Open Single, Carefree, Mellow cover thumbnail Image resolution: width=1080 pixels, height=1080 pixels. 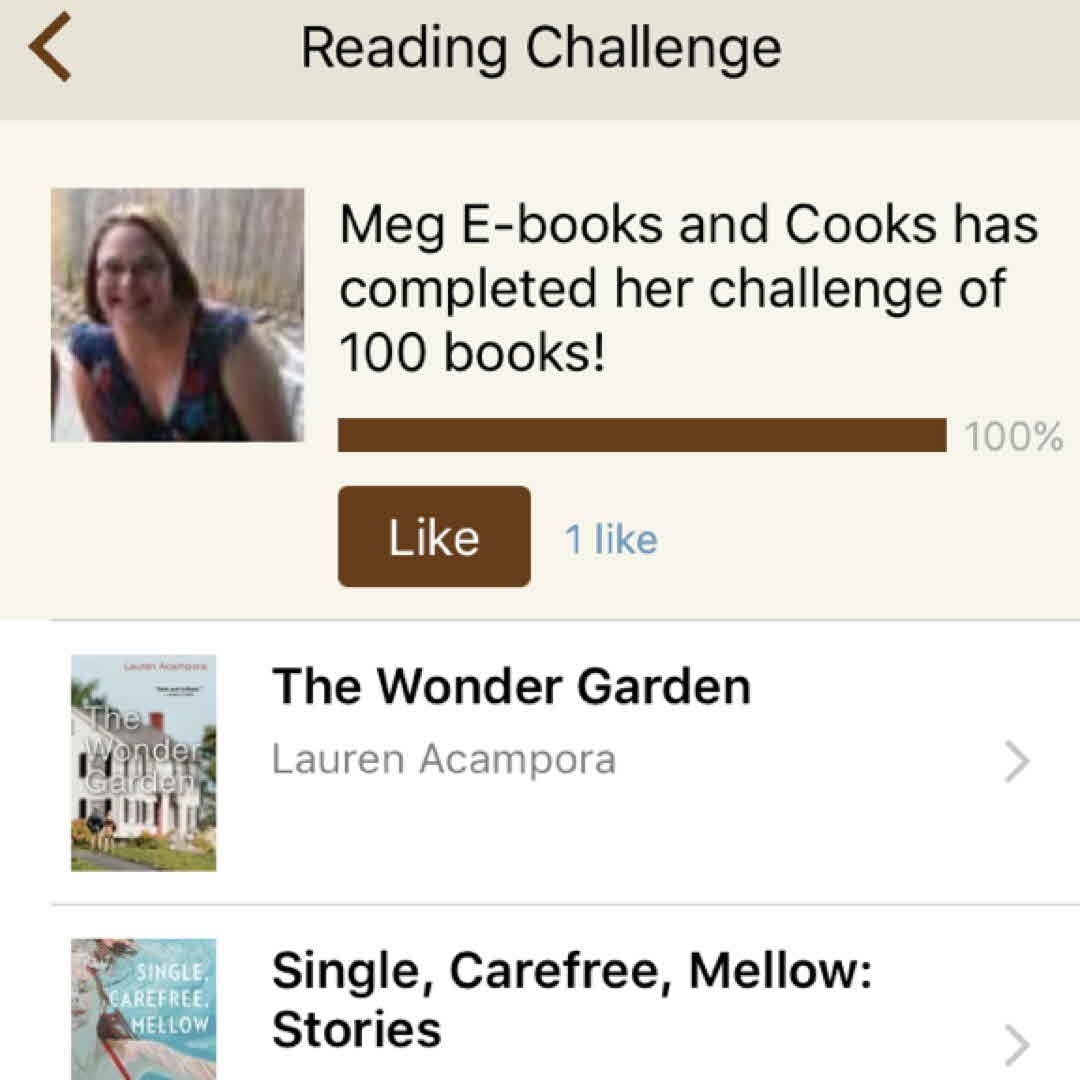pyautogui.click(x=143, y=1008)
